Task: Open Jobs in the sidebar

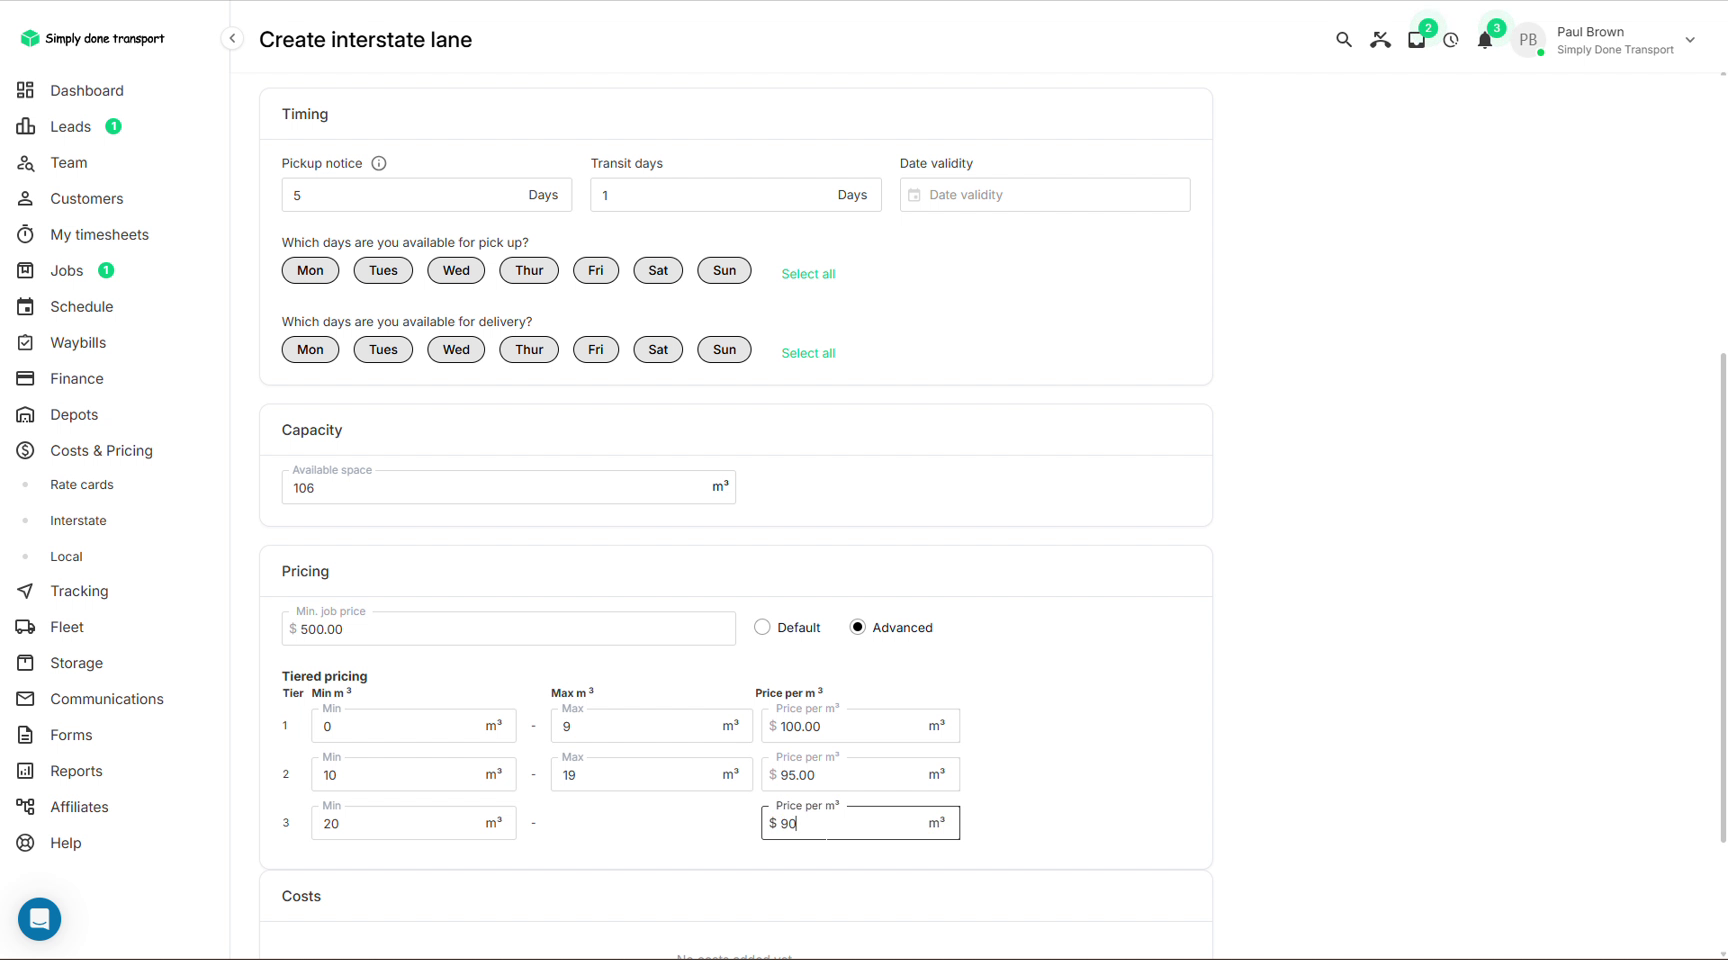Action: (66, 271)
